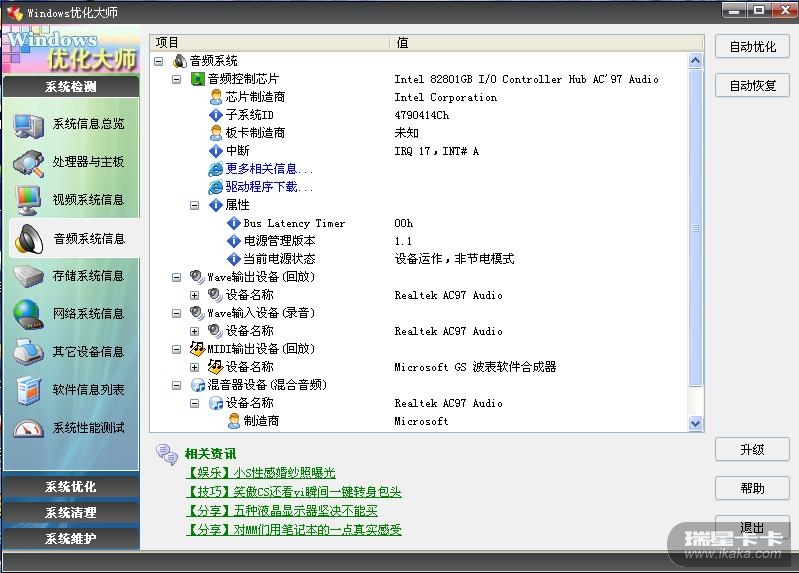Expand 设备名称 under Wave输入设备
The height and width of the screenshot is (573, 799).
tap(194, 331)
